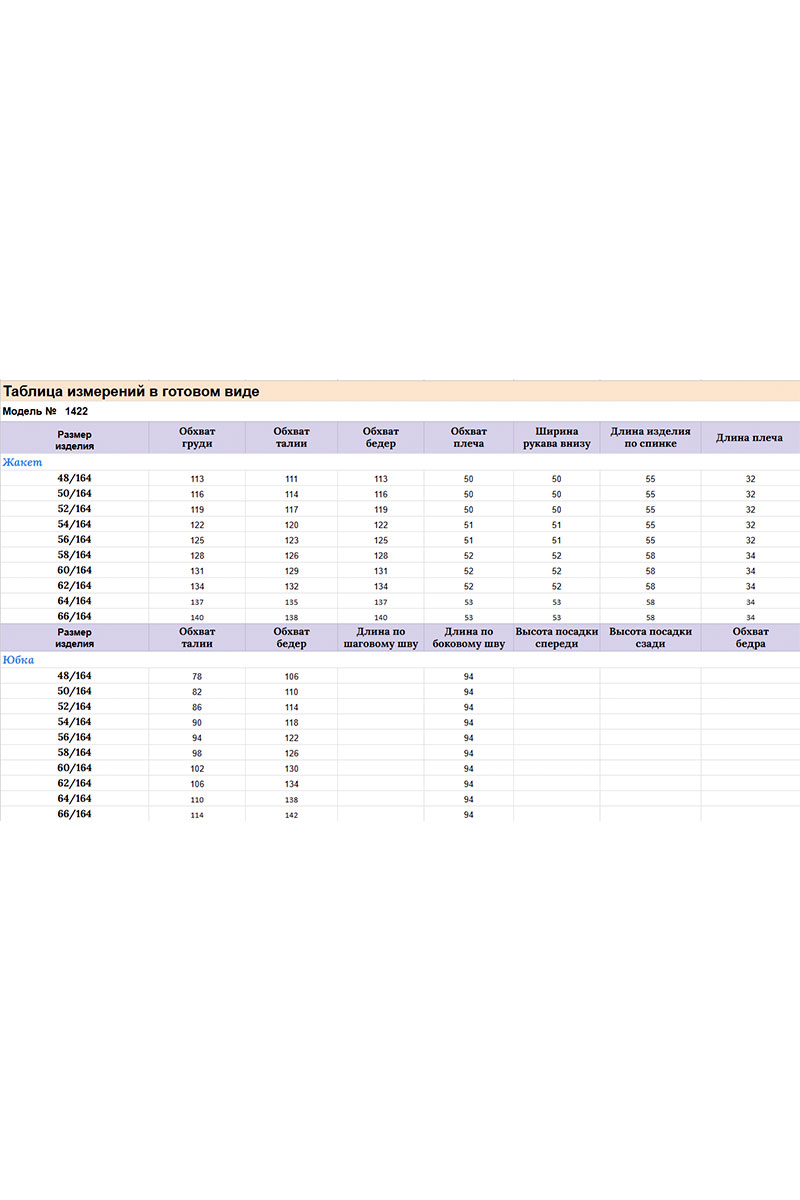Select the "Ширина рукава внизу" column header
Image resolution: width=800 pixels, height=1200 pixels.
click(x=556, y=437)
